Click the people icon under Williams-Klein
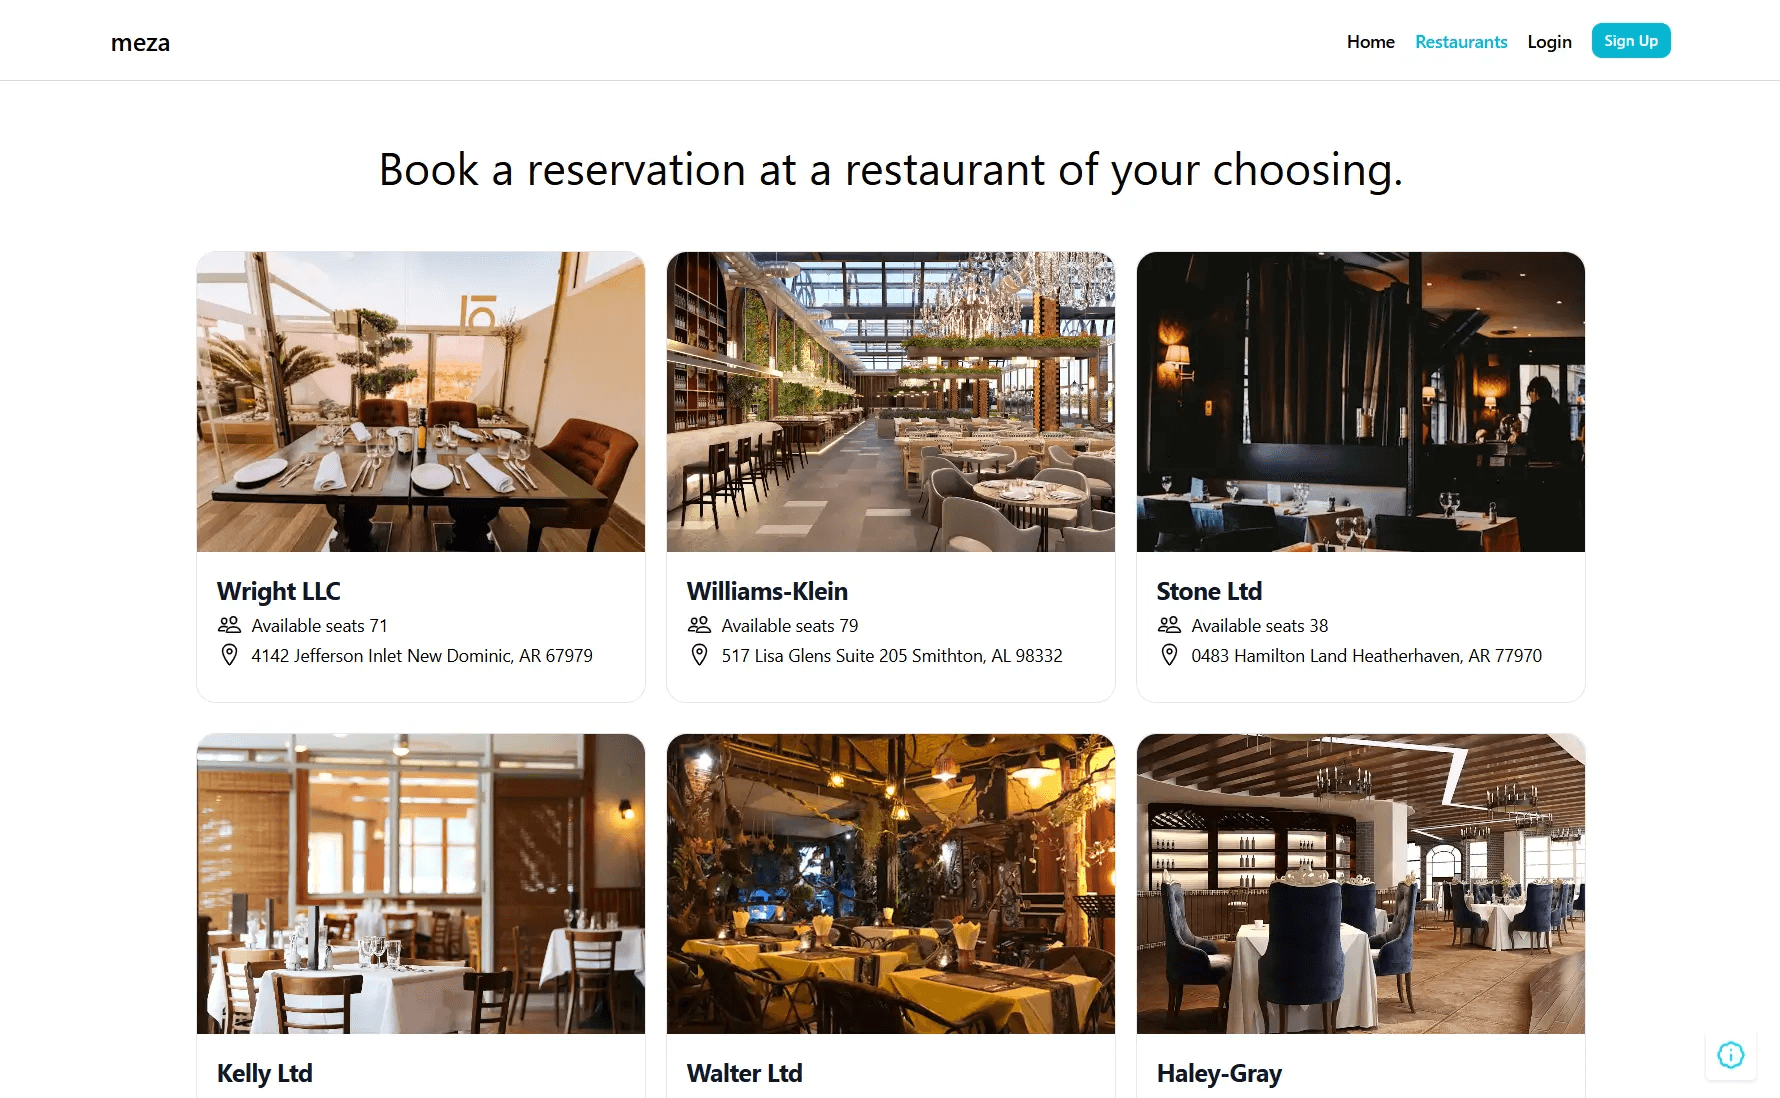Viewport: 1780px width, 1098px height. point(699,625)
